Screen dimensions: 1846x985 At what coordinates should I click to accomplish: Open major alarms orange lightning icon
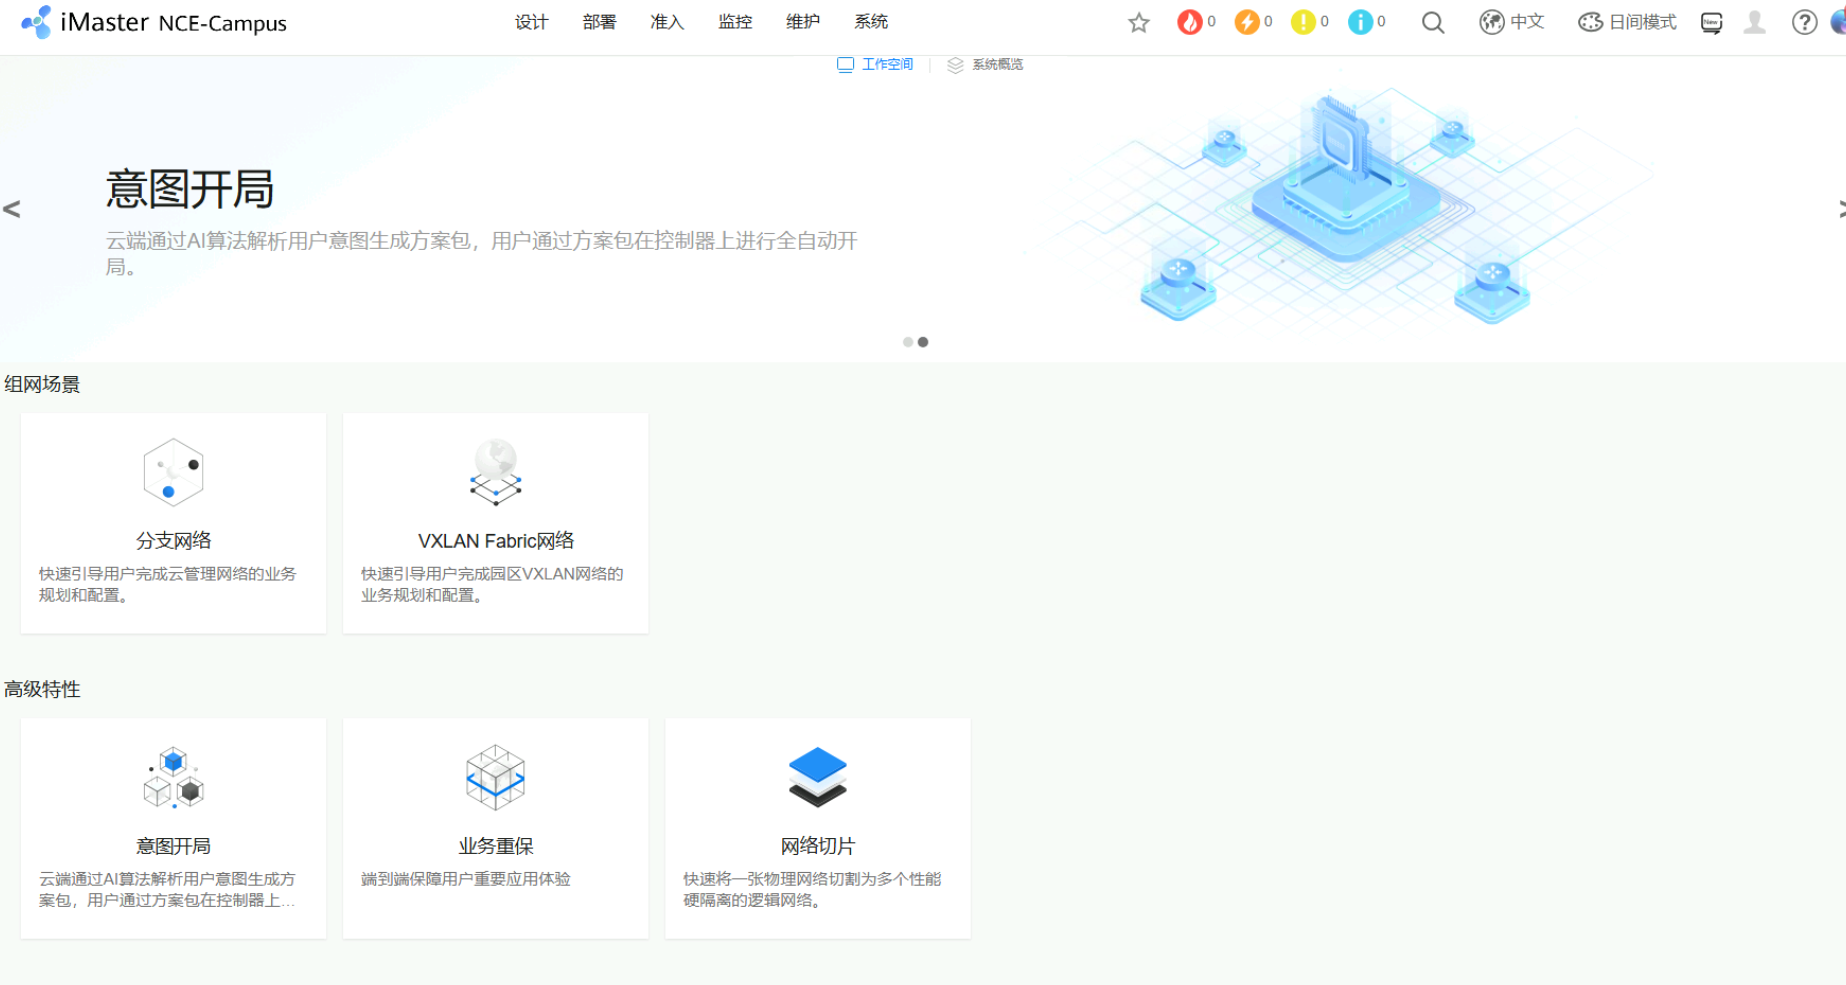[x=1246, y=22]
